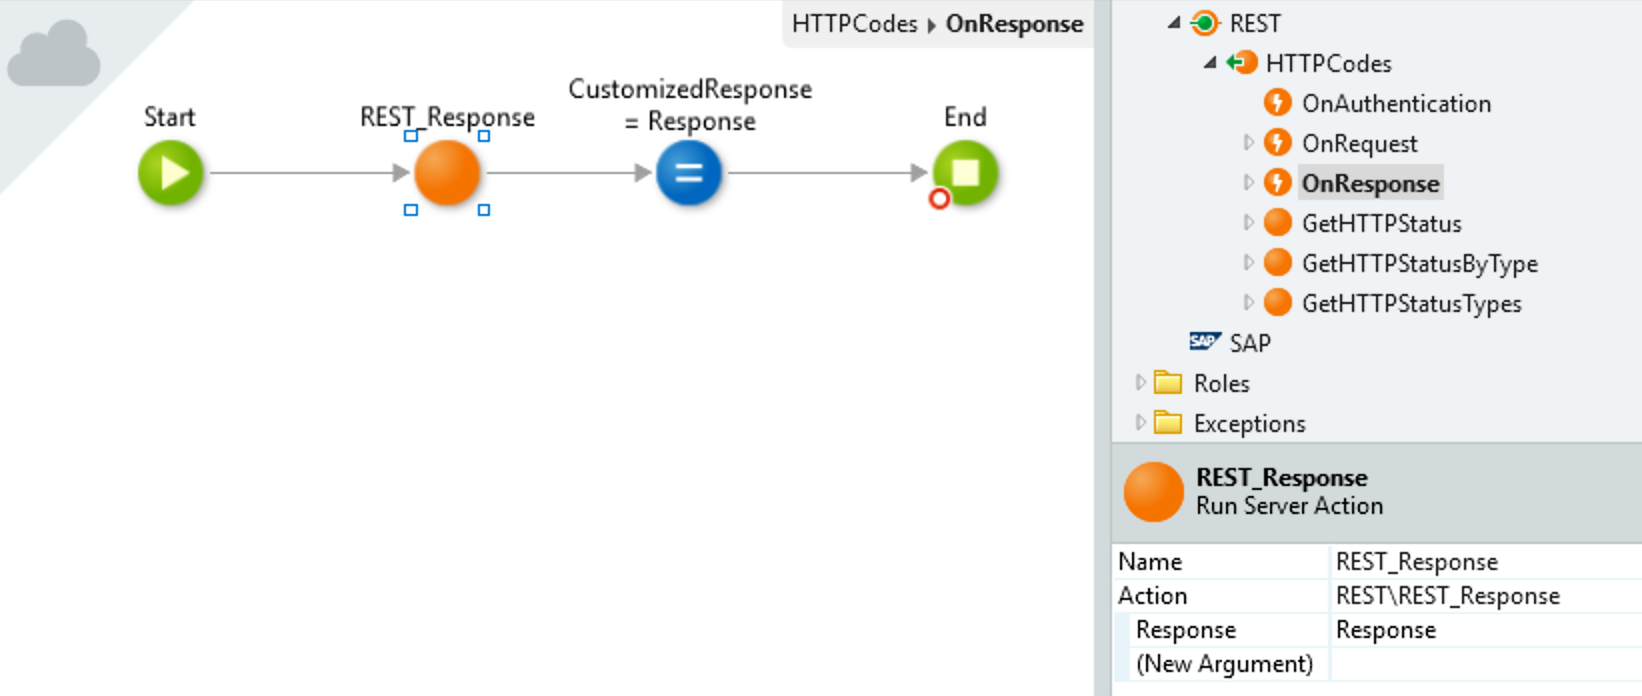Click the GetHTTPStatusByType orange method icon
The width and height of the screenshot is (1642, 696).
(1277, 263)
